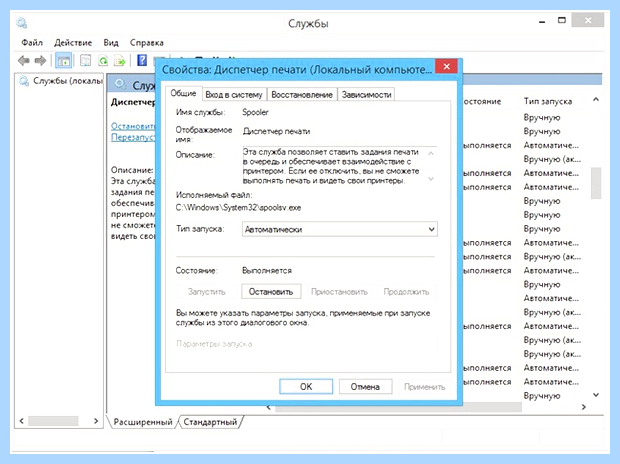Open the Вид menu
This screenshot has height=464, width=620.
click(111, 42)
